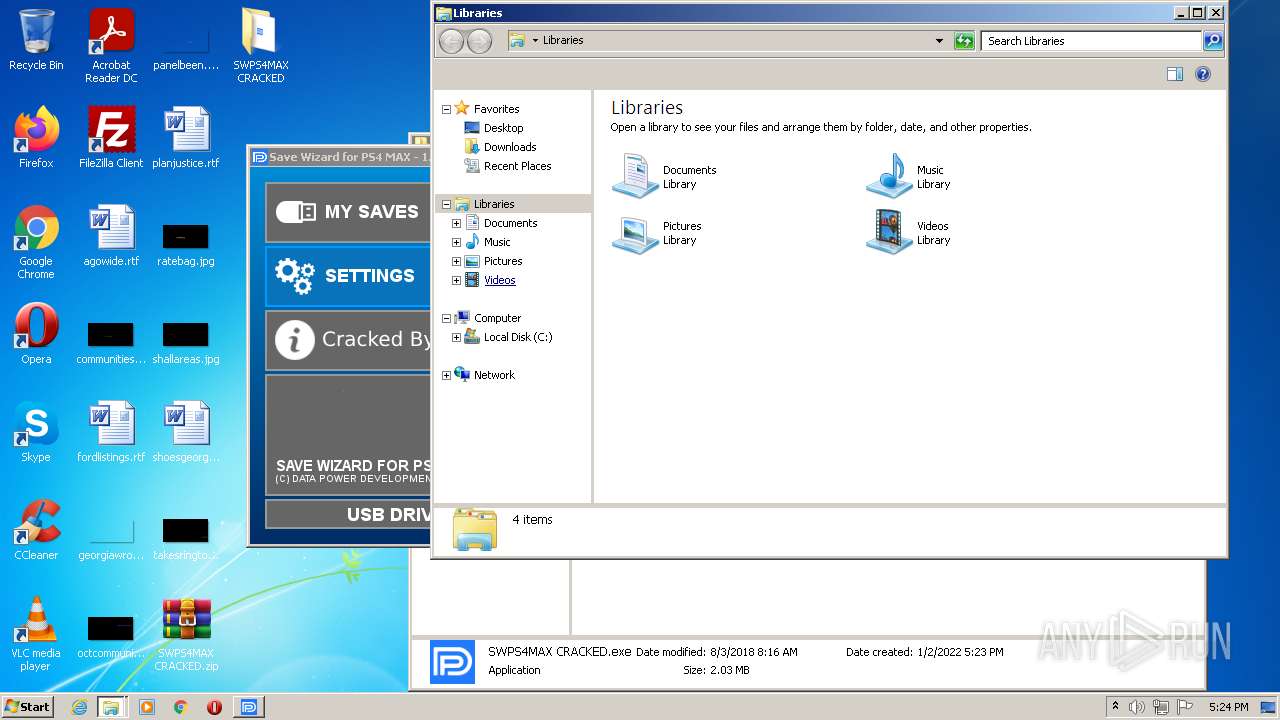Open VLC media player shortcut
This screenshot has width=1280, height=720.
tap(36, 634)
